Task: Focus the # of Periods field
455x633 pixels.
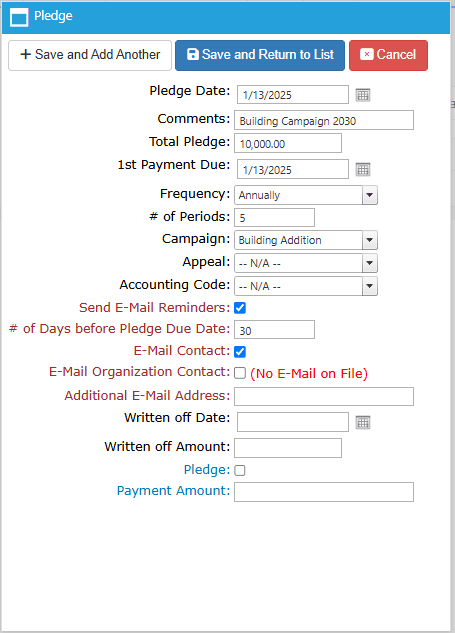Action: tap(275, 218)
